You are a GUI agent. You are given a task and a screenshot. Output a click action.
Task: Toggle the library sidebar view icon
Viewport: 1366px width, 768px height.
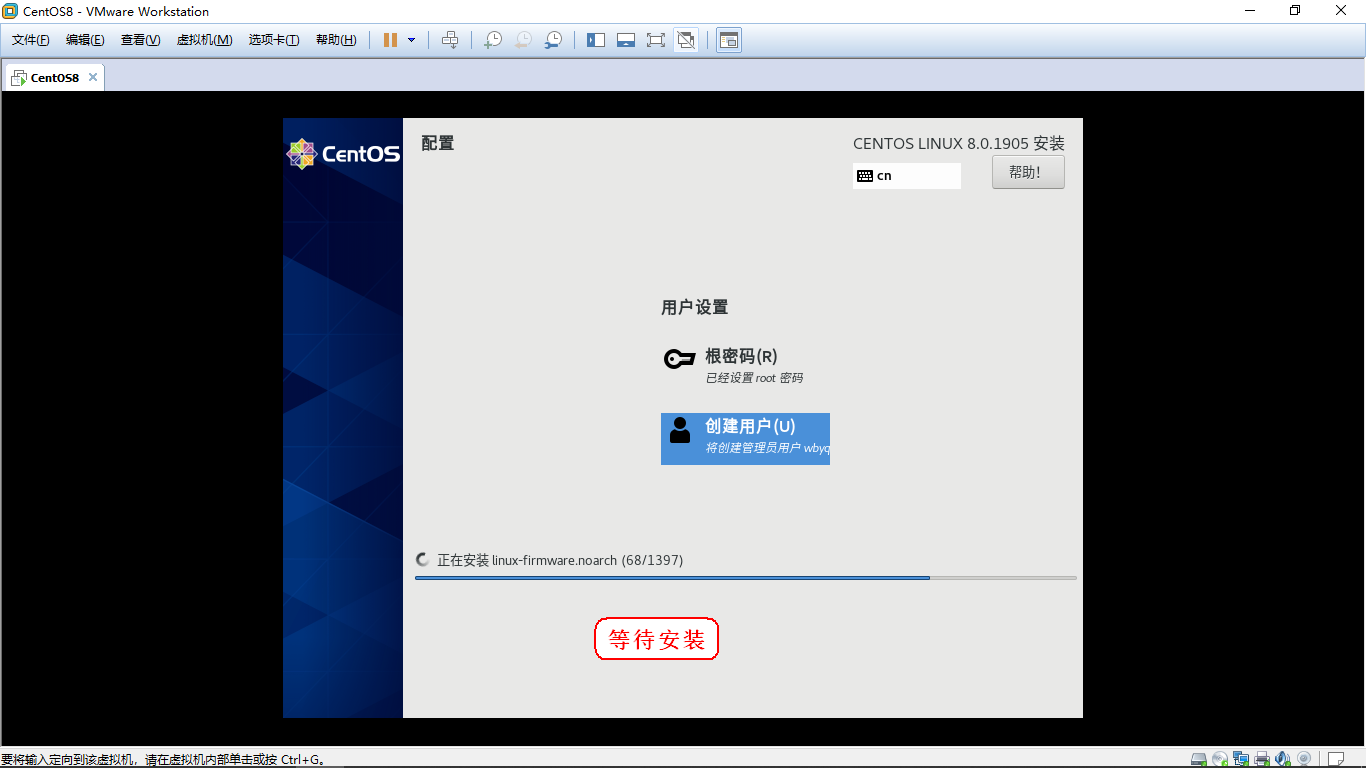pyautogui.click(x=596, y=40)
